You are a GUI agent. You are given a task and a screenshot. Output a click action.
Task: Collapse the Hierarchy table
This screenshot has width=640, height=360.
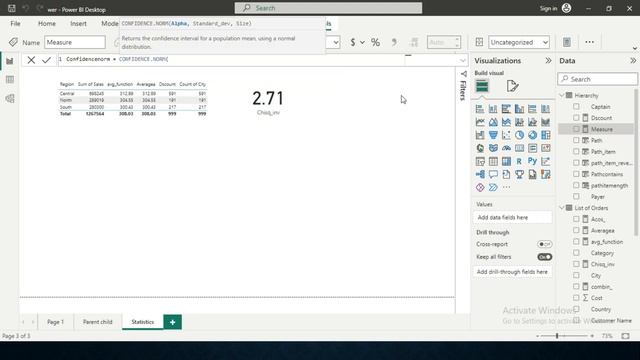[562, 95]
